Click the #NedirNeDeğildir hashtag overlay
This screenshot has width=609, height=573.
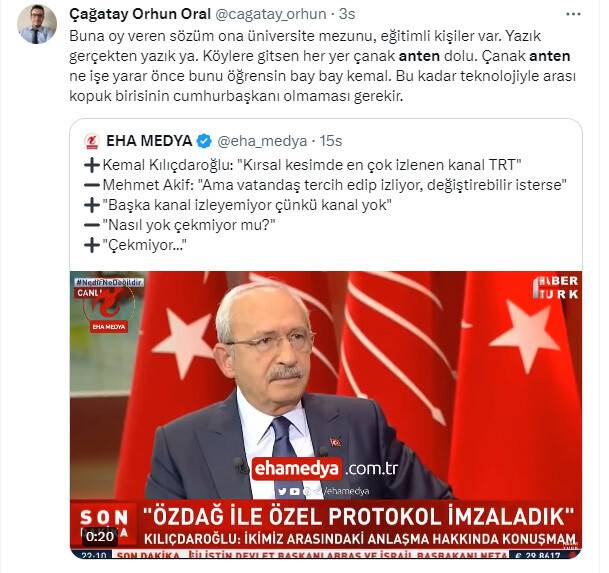coord(108,282)
